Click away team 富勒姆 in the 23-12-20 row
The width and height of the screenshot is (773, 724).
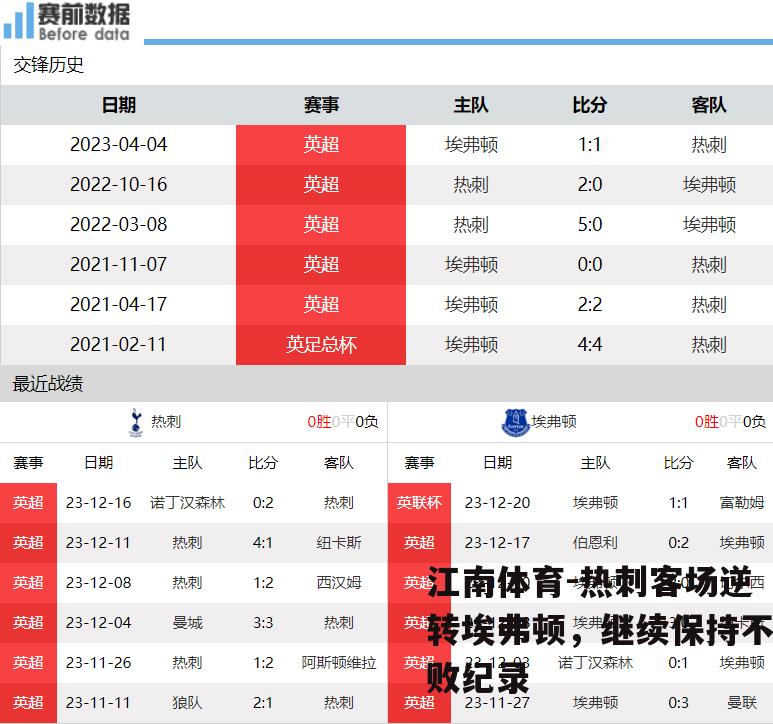[x=742, y=503]
